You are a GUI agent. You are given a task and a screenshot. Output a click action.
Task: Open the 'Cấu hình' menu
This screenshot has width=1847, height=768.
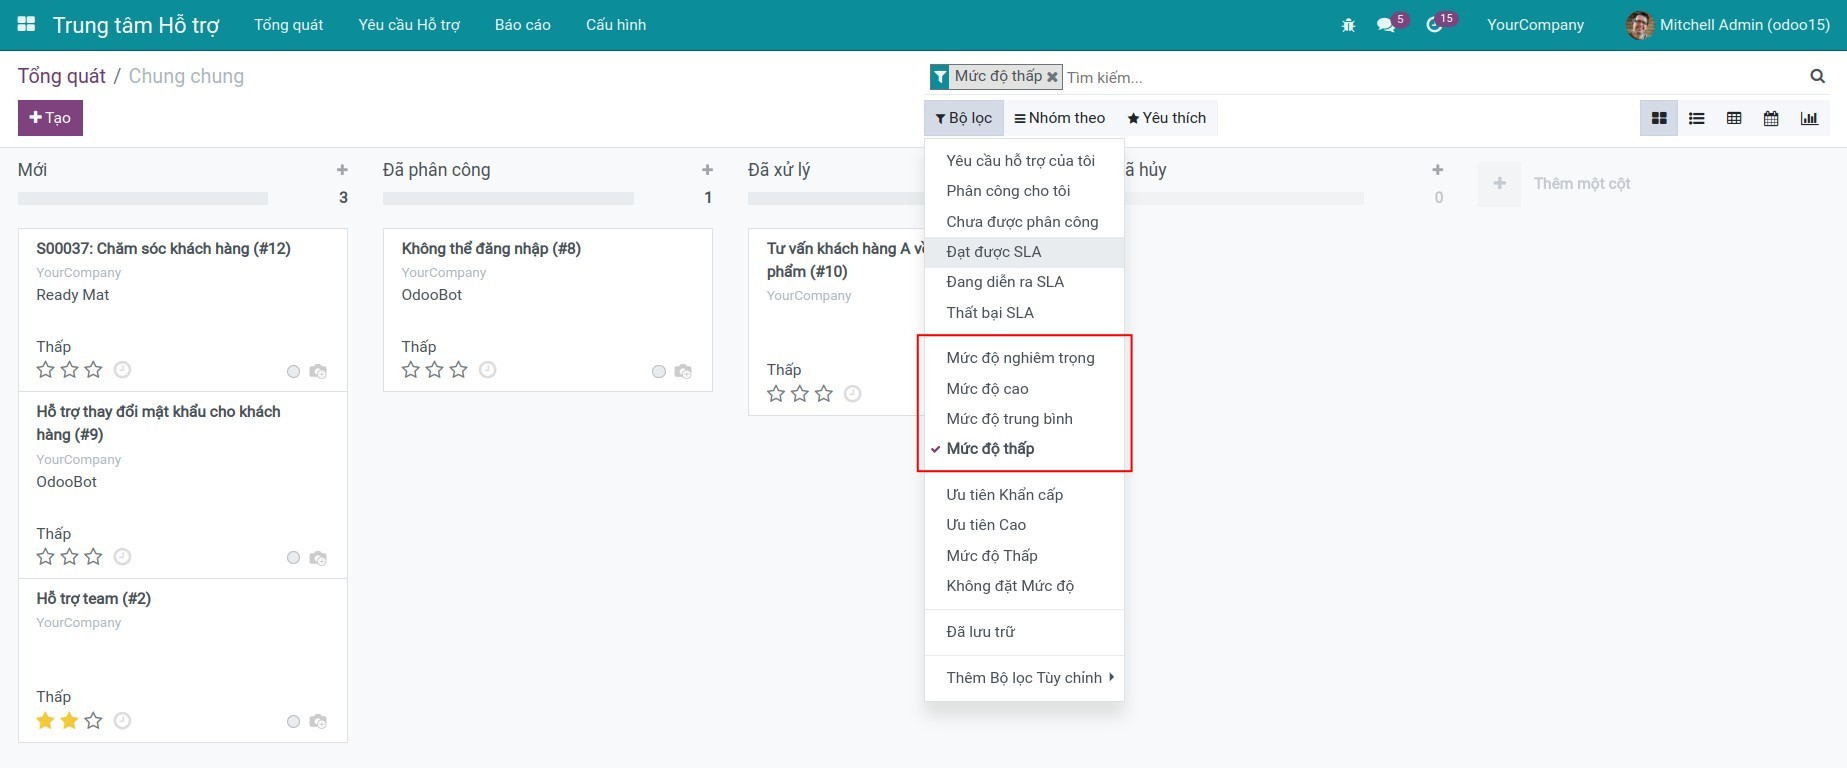615,25
